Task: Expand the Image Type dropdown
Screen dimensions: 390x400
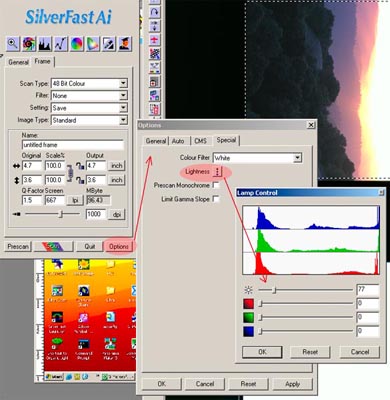Action: pyautogui.click(x=123, y=120)
